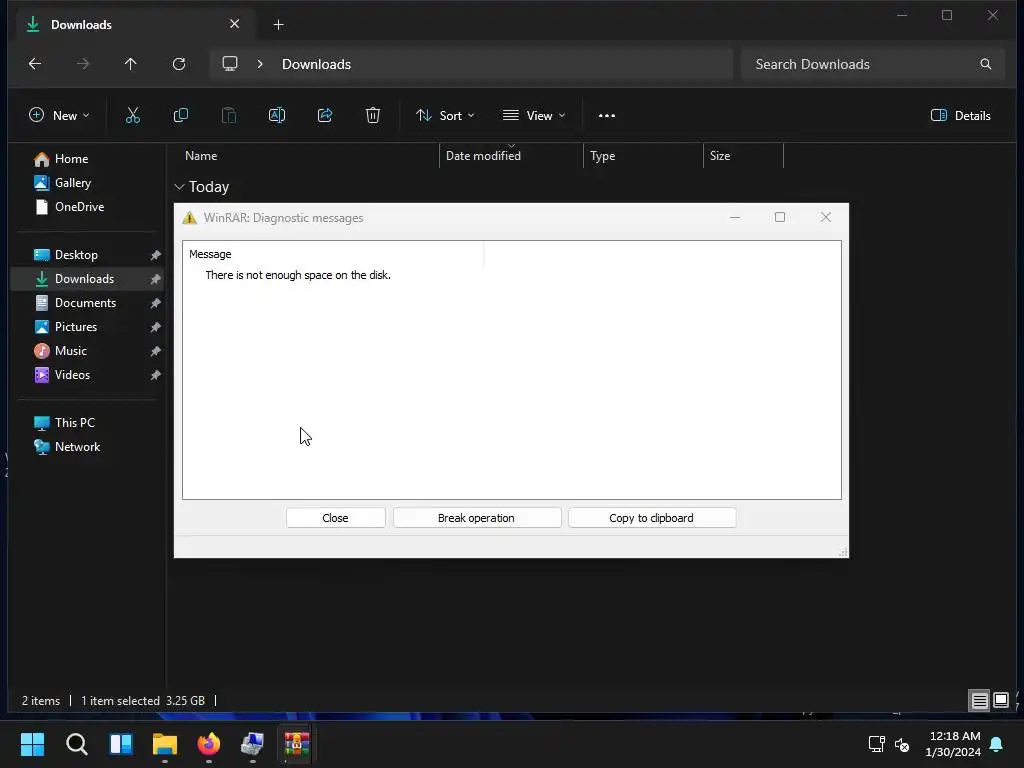Click the This PC monitor icon in address bar
Viewport: 1024px width, 768px height.
point(230,64)
